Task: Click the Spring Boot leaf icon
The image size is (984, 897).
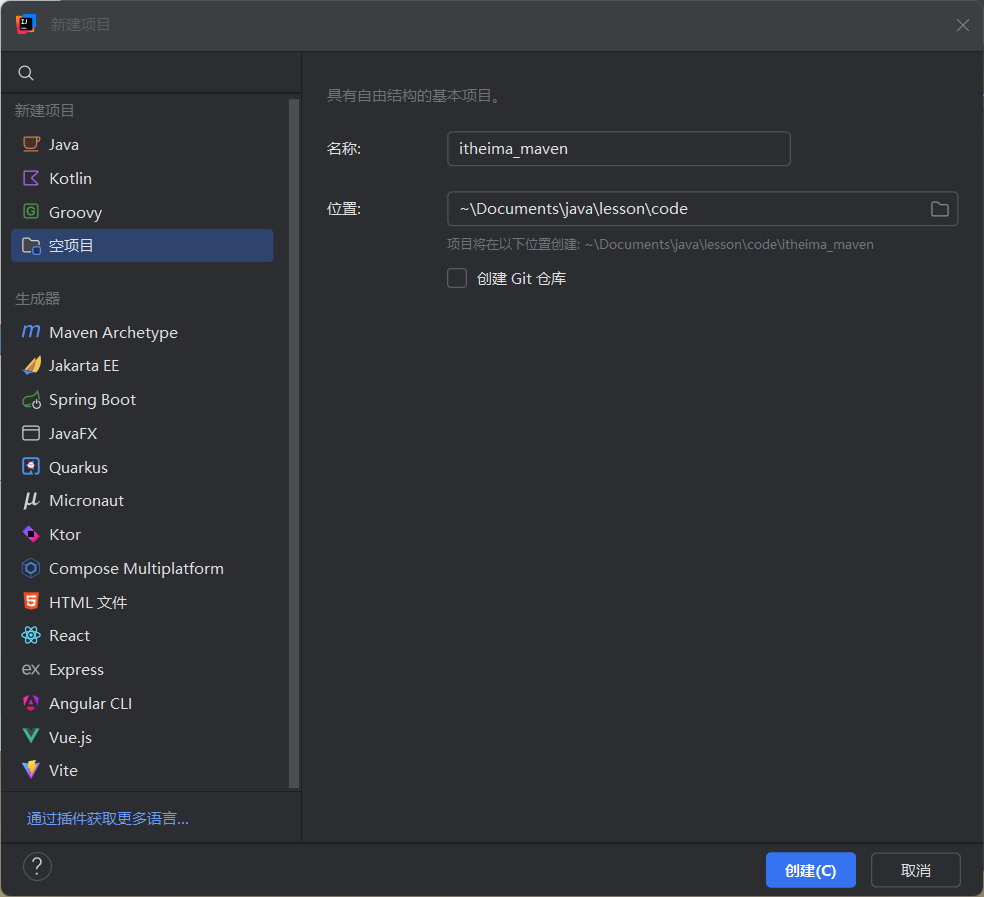Action: point(31,400)
